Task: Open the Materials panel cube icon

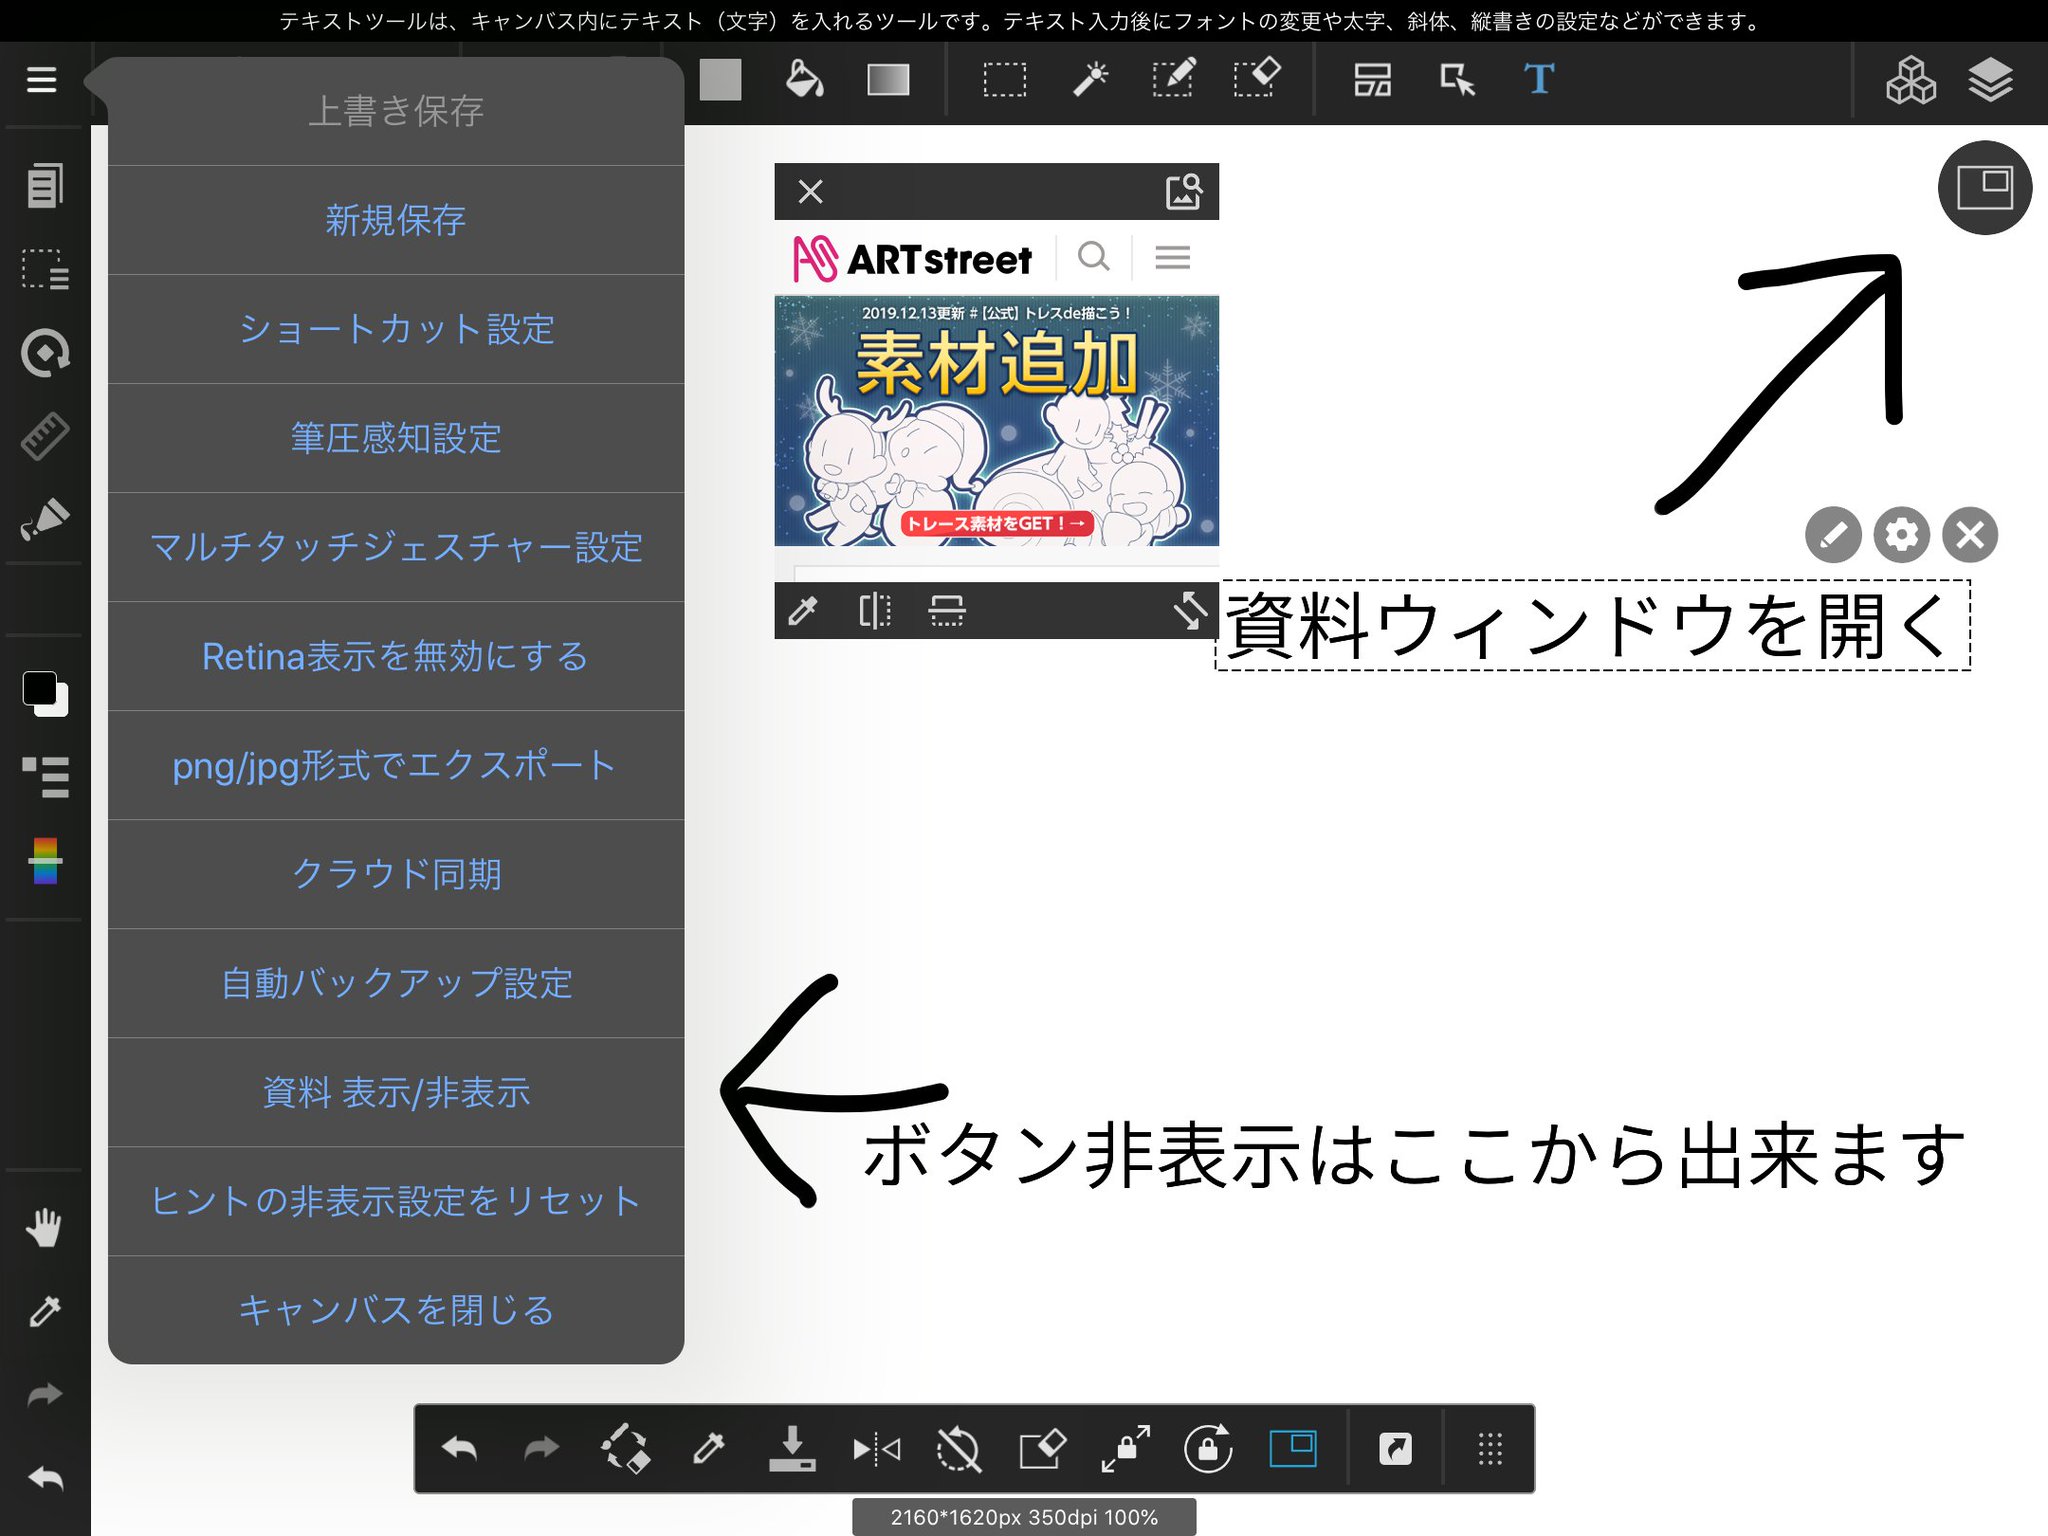Action: [1910, 82]
